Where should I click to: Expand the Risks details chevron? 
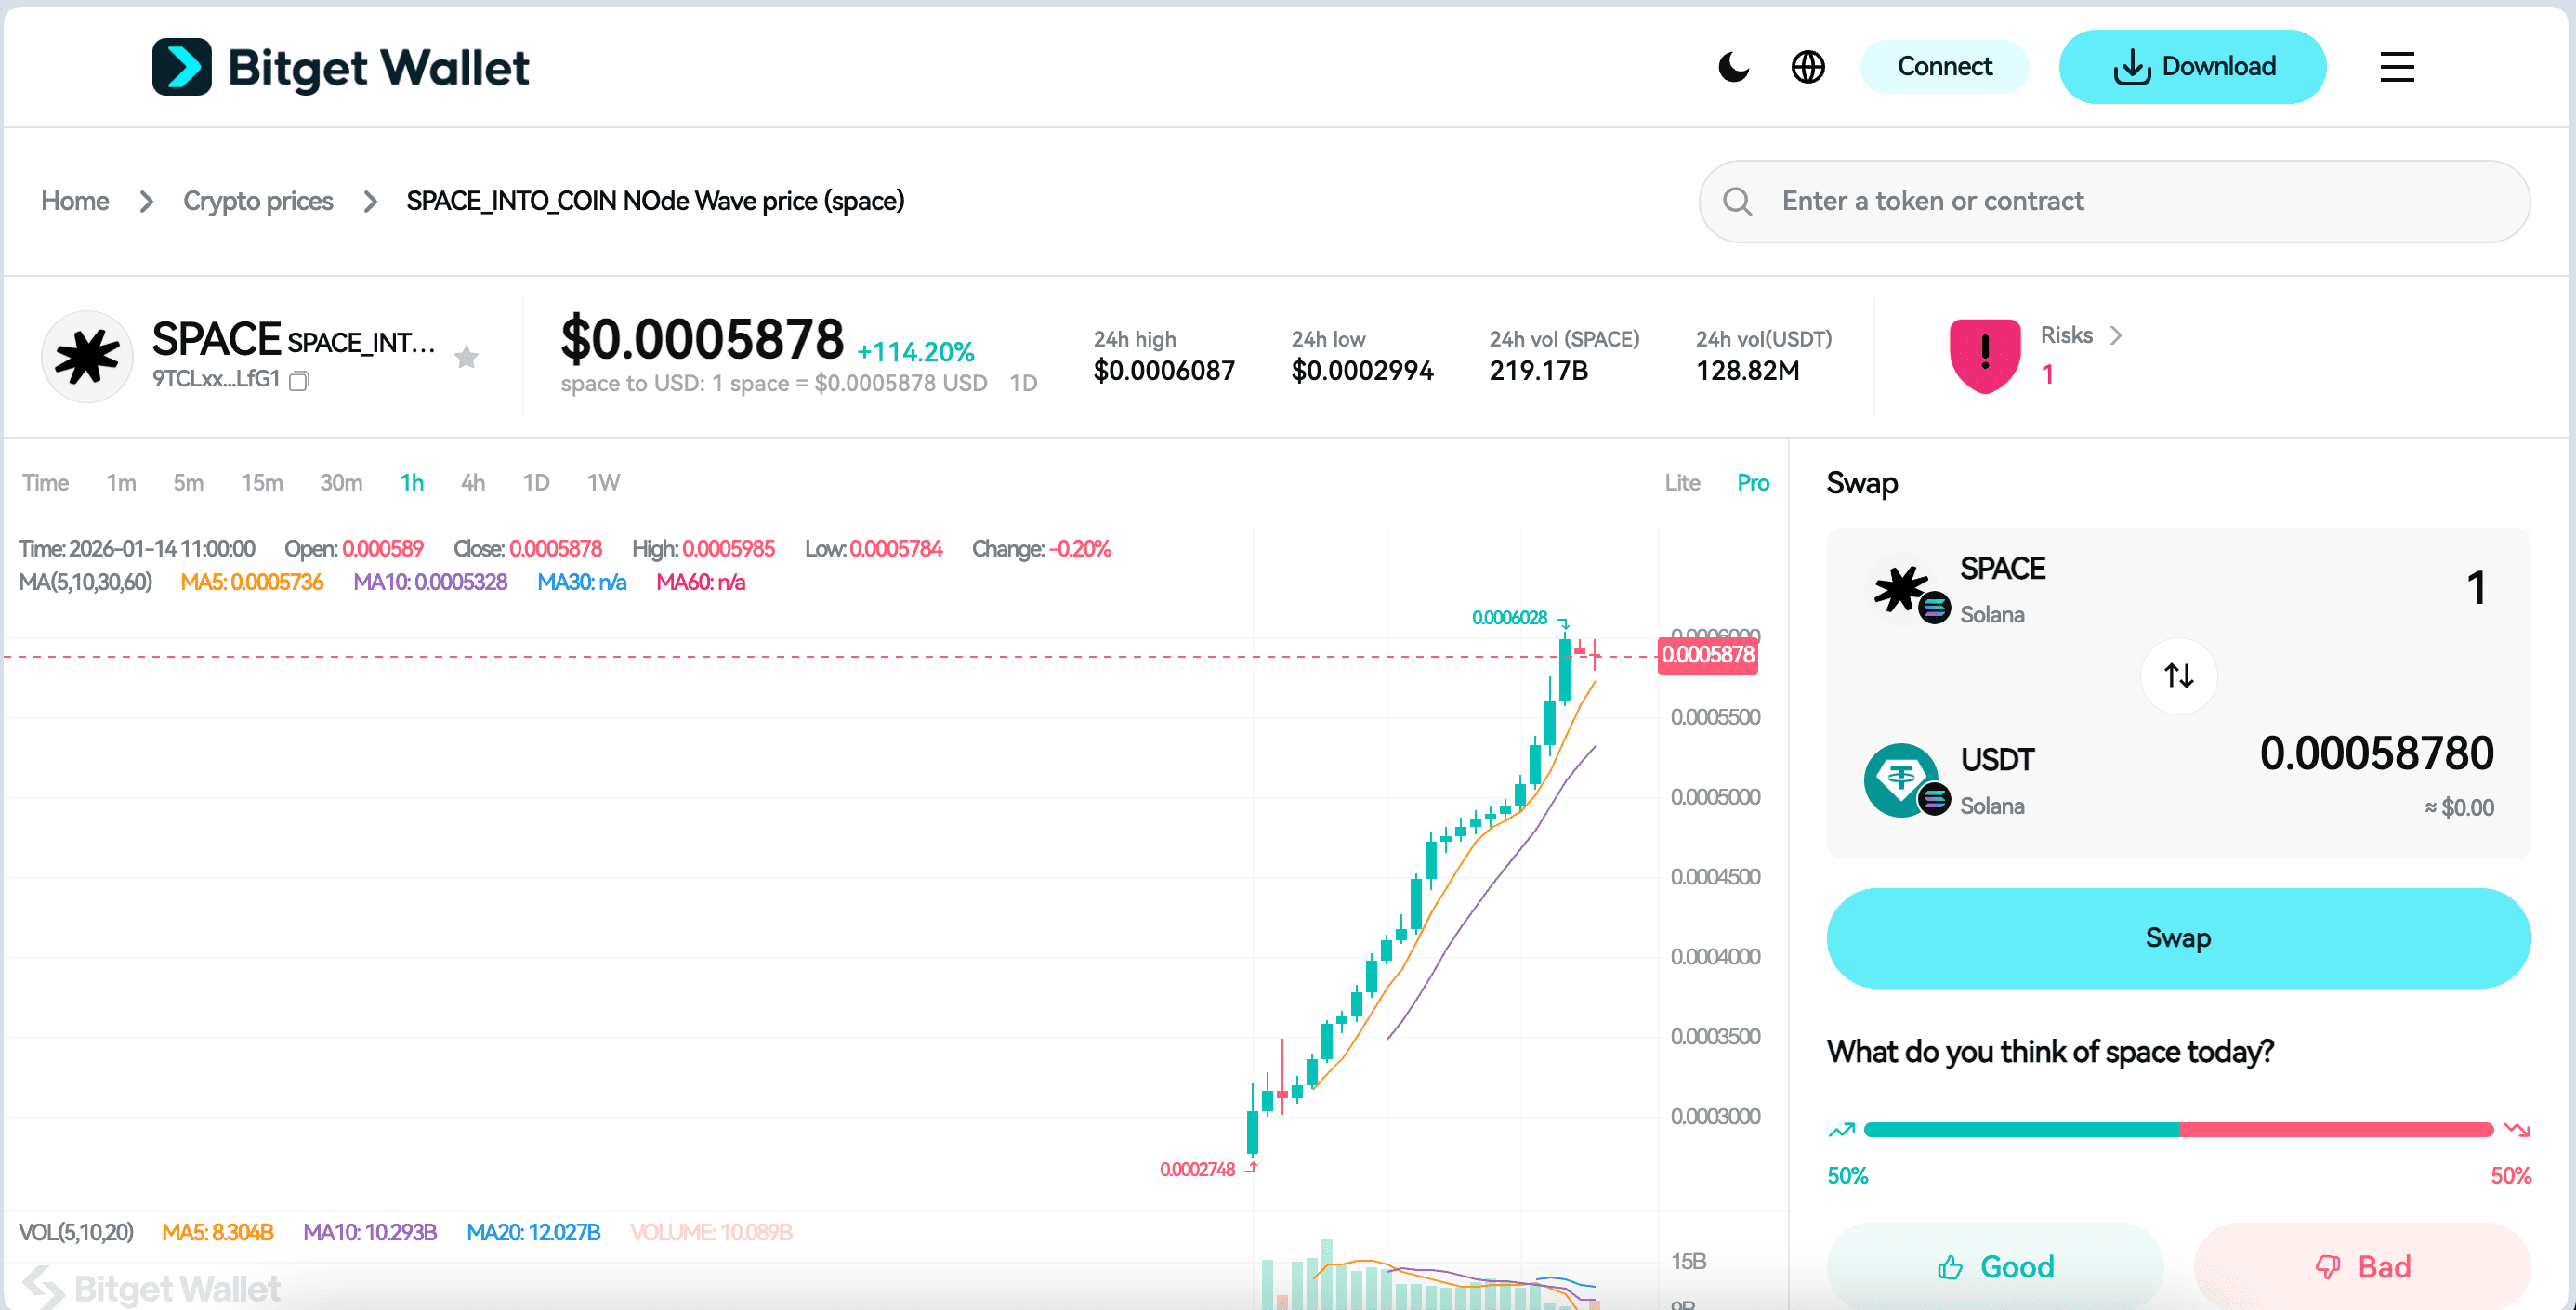point(2116,335)
